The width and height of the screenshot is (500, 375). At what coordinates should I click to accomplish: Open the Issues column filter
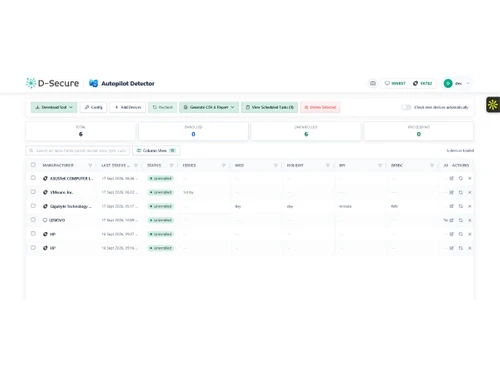pyautogui.click(x=224, y=165)
